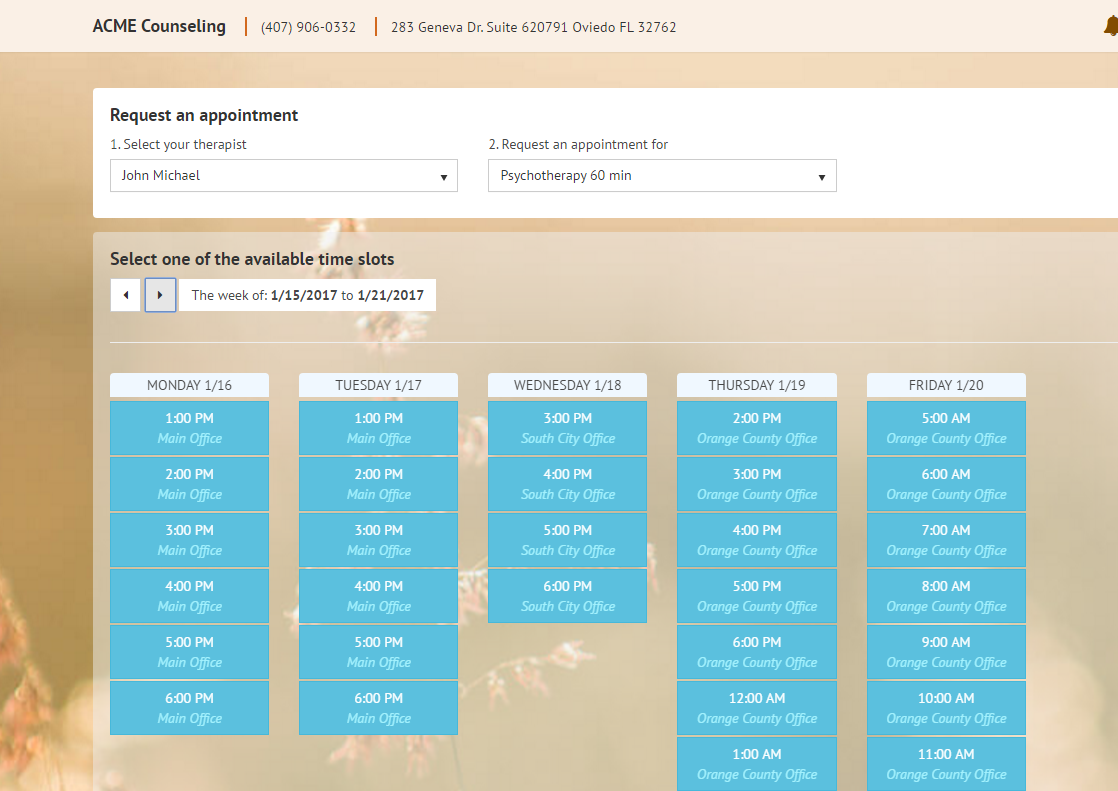Viewport: 1118px width, 791px height.
Task: Click the 1. Select your therapist label
Action: (178, 145)
